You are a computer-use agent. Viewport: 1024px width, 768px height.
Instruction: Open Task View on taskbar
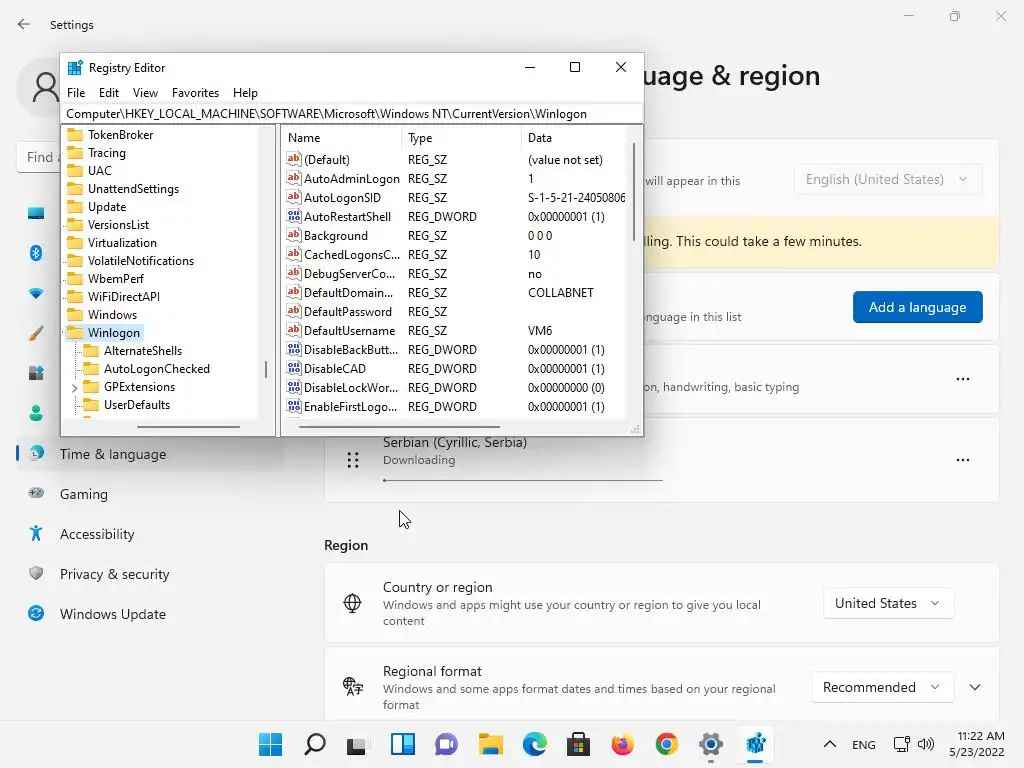(x=357, y=744)
